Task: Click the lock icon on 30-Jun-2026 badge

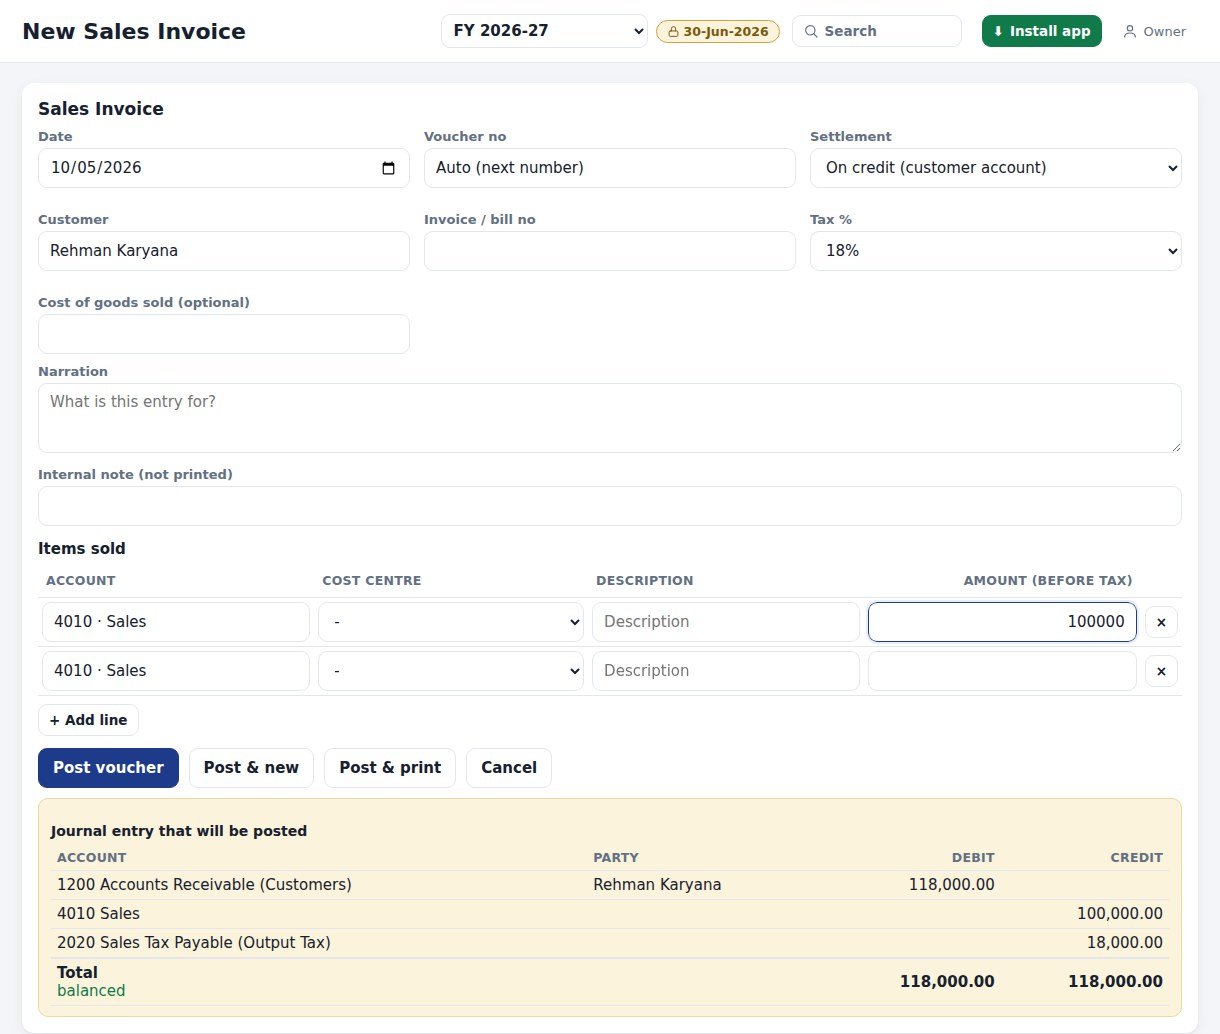Action: 673,31
